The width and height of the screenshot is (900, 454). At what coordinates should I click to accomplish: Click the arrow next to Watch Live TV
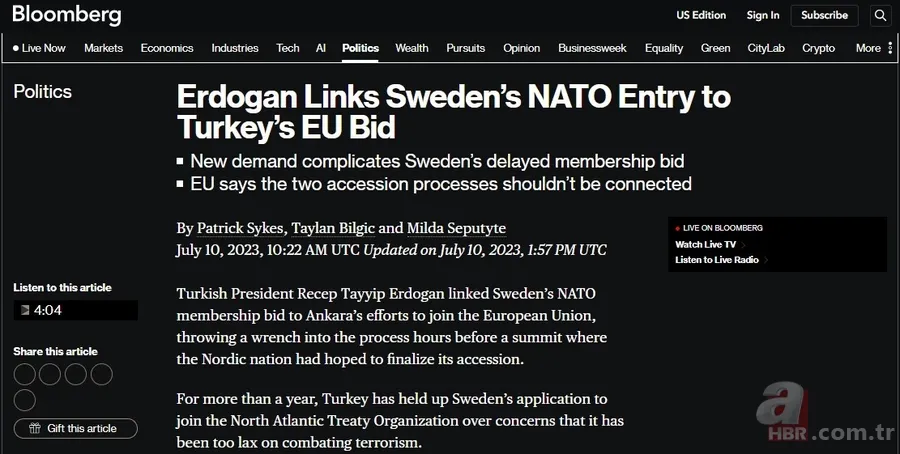pyautogui.click(x=743, y=244)
